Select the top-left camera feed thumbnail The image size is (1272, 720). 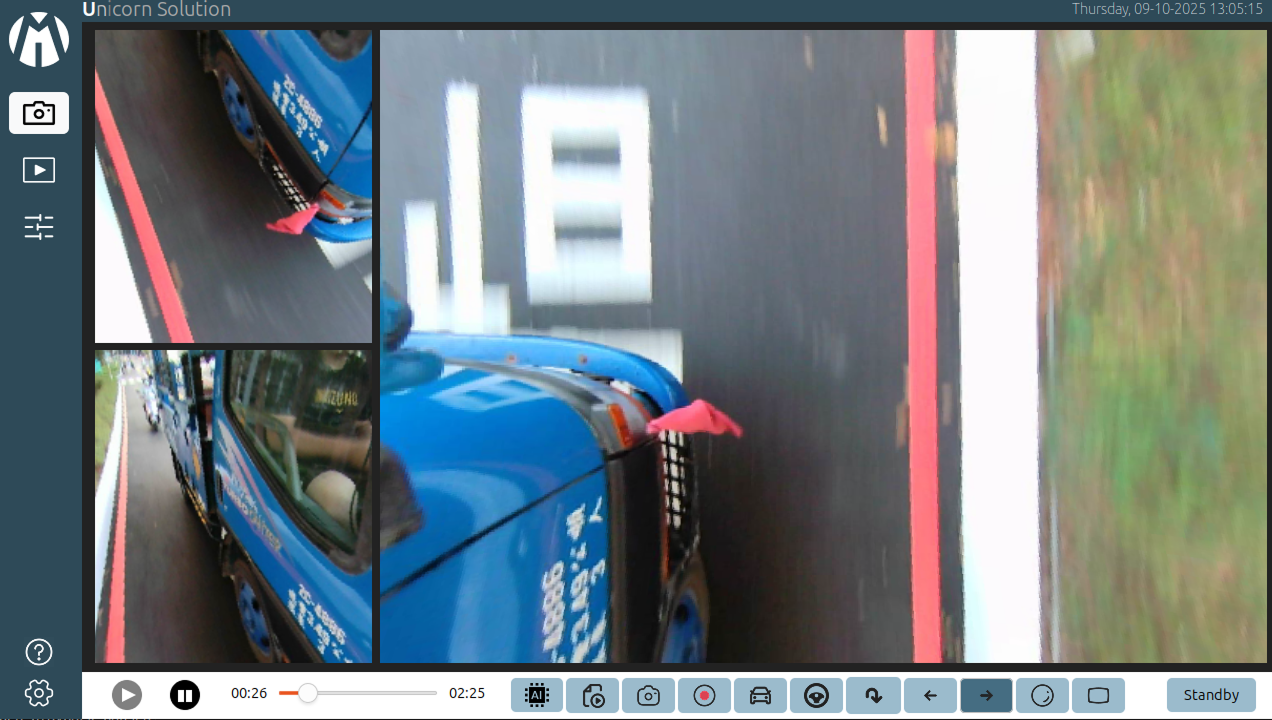click(233, 187)
